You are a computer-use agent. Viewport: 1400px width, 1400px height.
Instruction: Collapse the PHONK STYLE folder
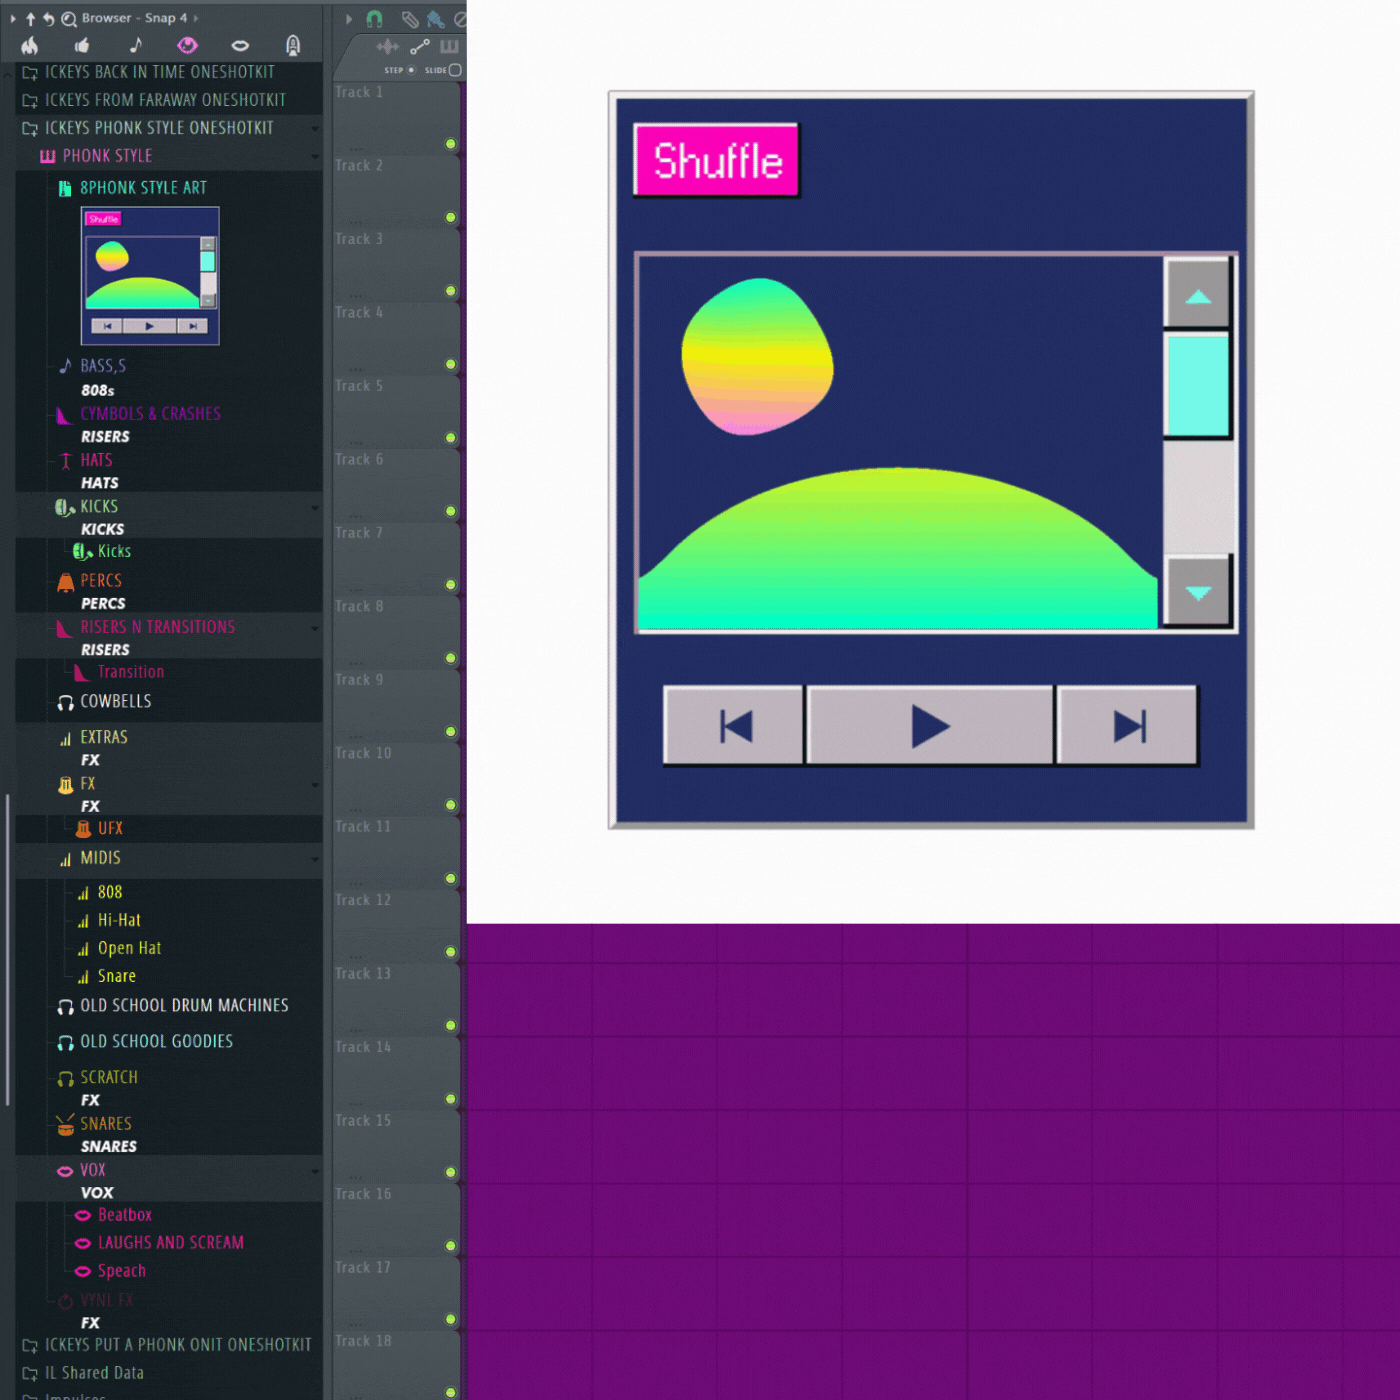107,156
